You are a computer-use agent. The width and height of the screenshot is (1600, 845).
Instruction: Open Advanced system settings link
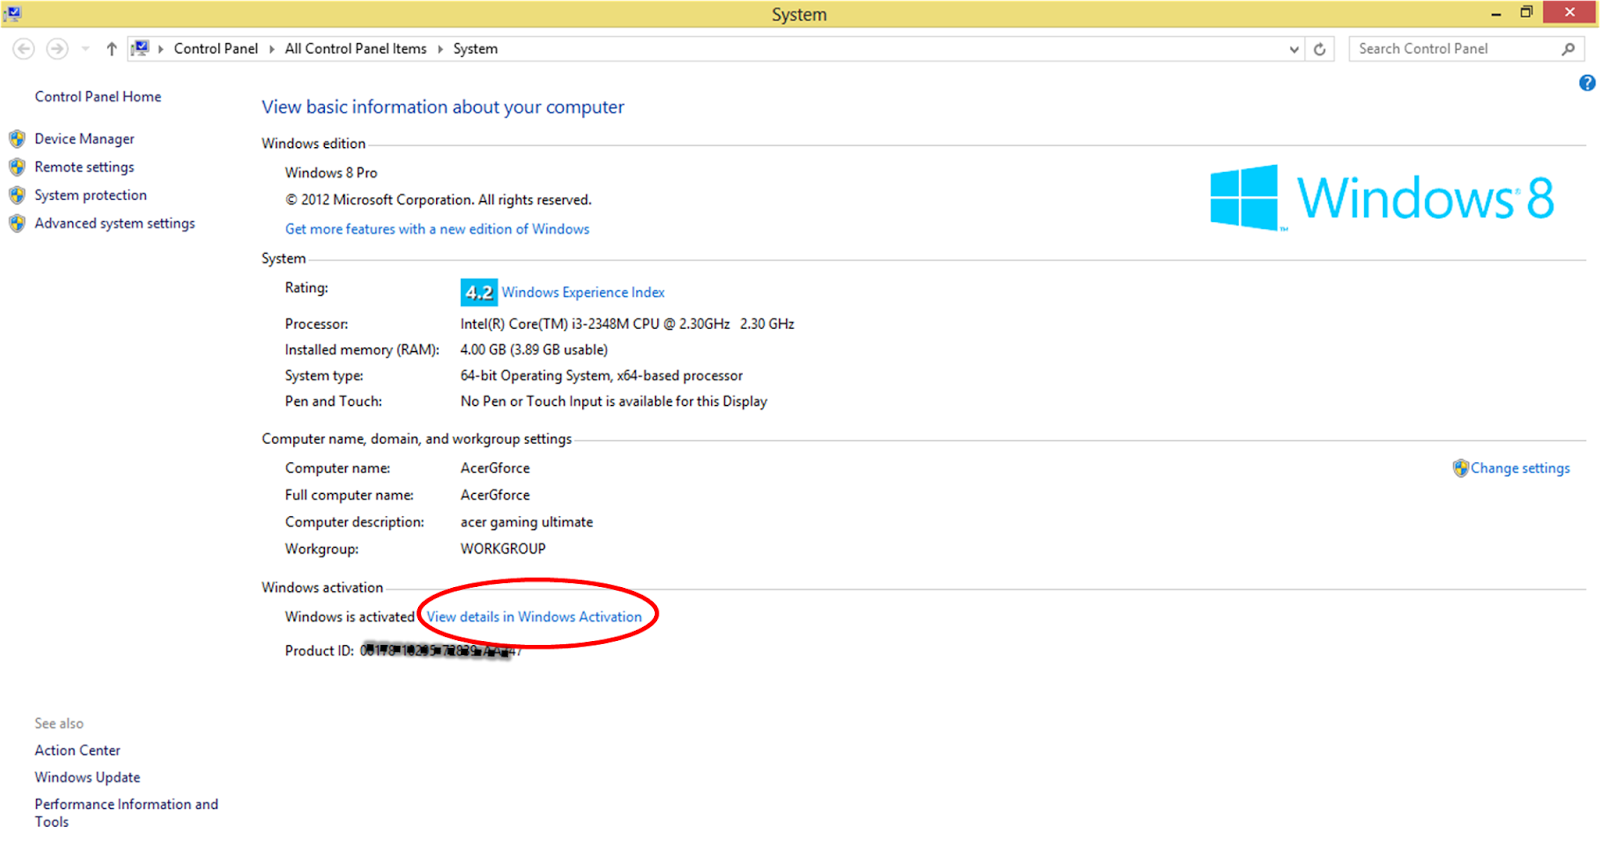(x=115, y=223)
